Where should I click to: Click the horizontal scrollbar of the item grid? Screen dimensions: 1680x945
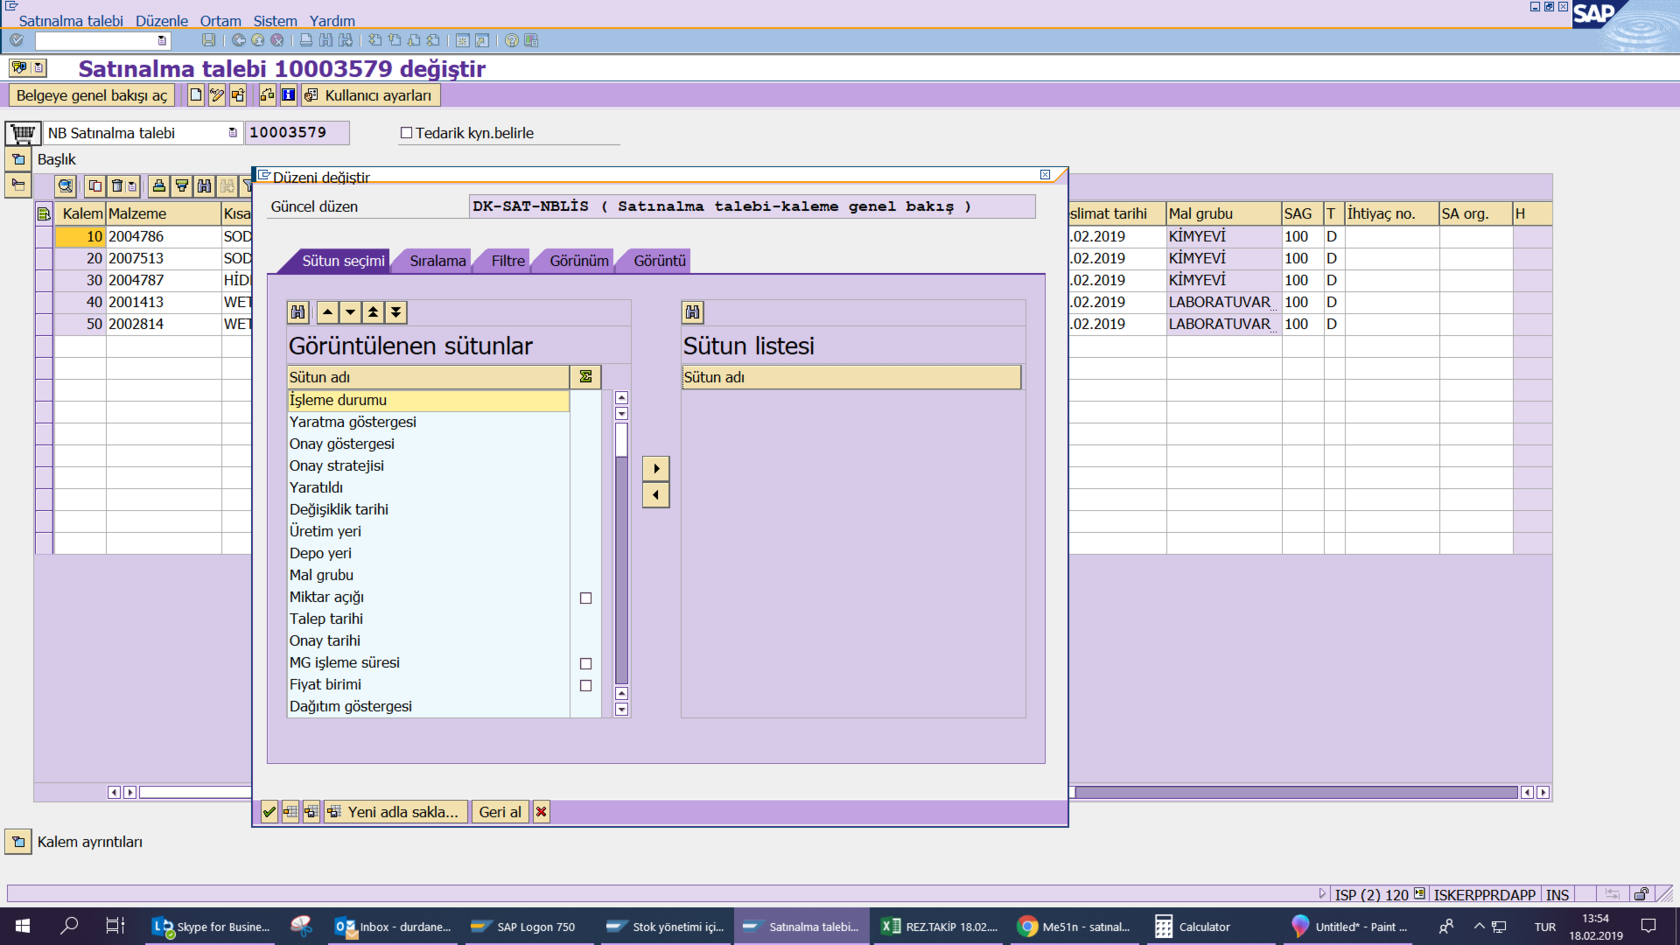pyautogui.click(x=1296, y=792)
